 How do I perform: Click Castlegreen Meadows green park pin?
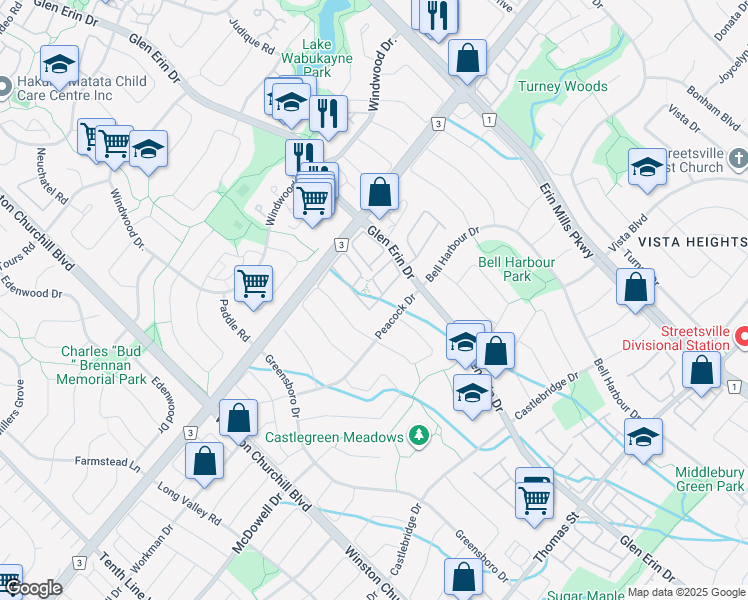(x=419, y=435)
